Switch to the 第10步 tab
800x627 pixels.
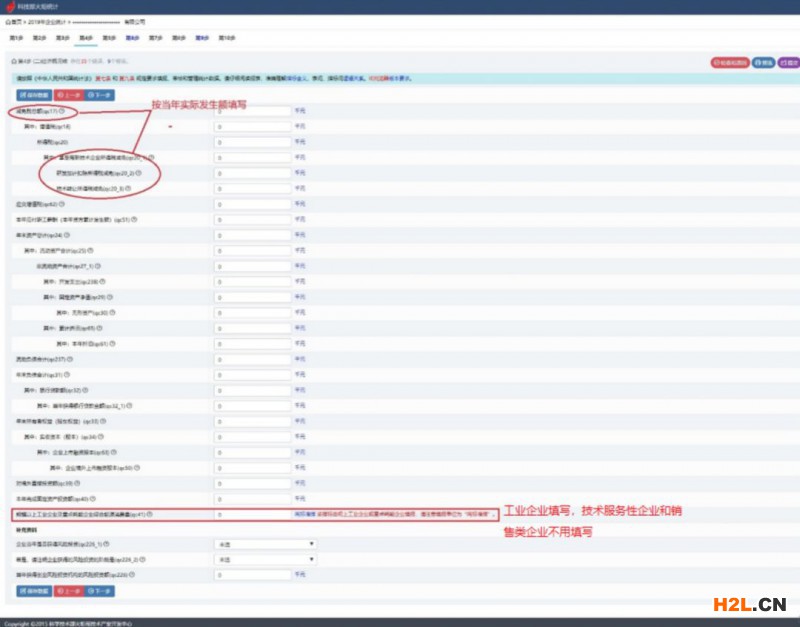pos(226,37)
